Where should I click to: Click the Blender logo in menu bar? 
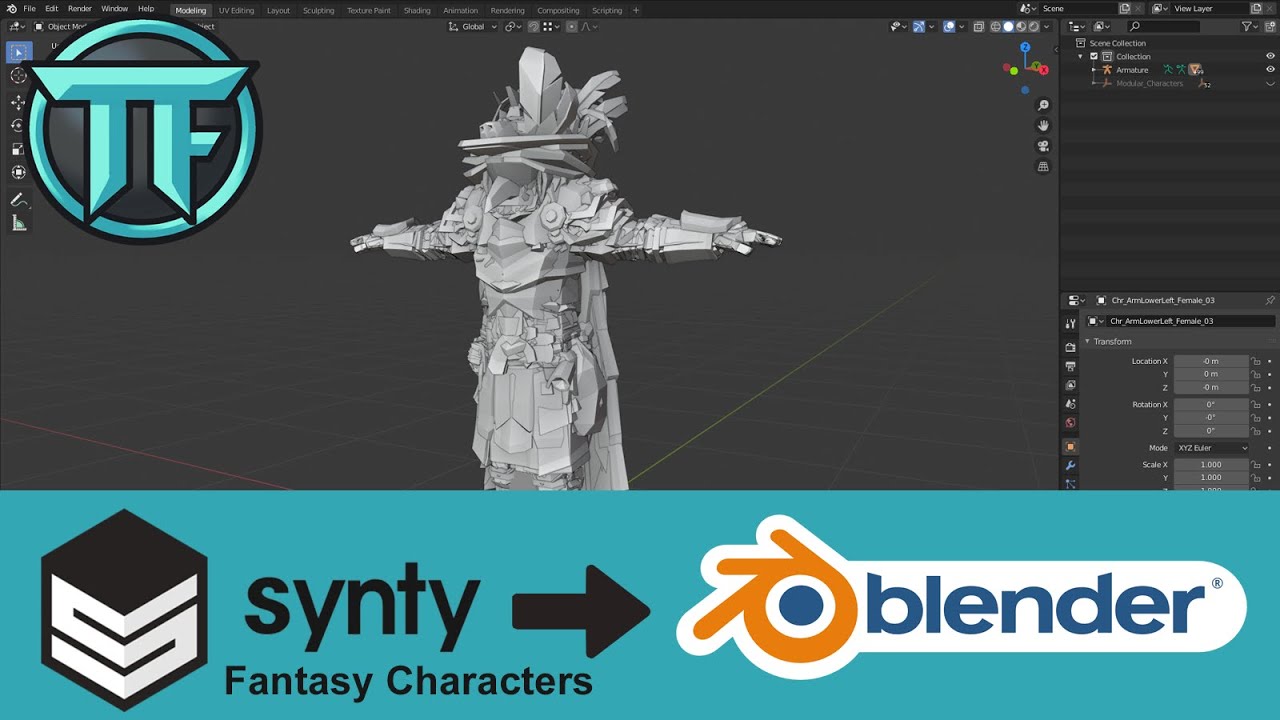coord(11,9)
